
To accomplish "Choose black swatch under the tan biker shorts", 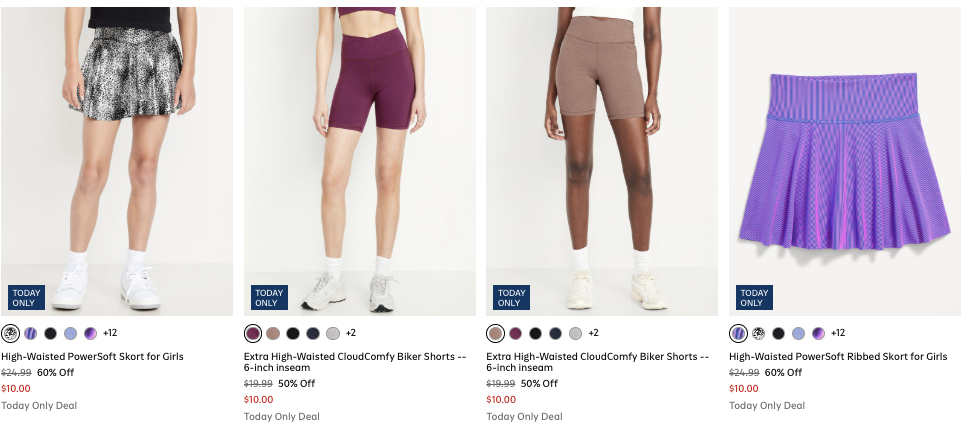I will (x=536, y=333).
